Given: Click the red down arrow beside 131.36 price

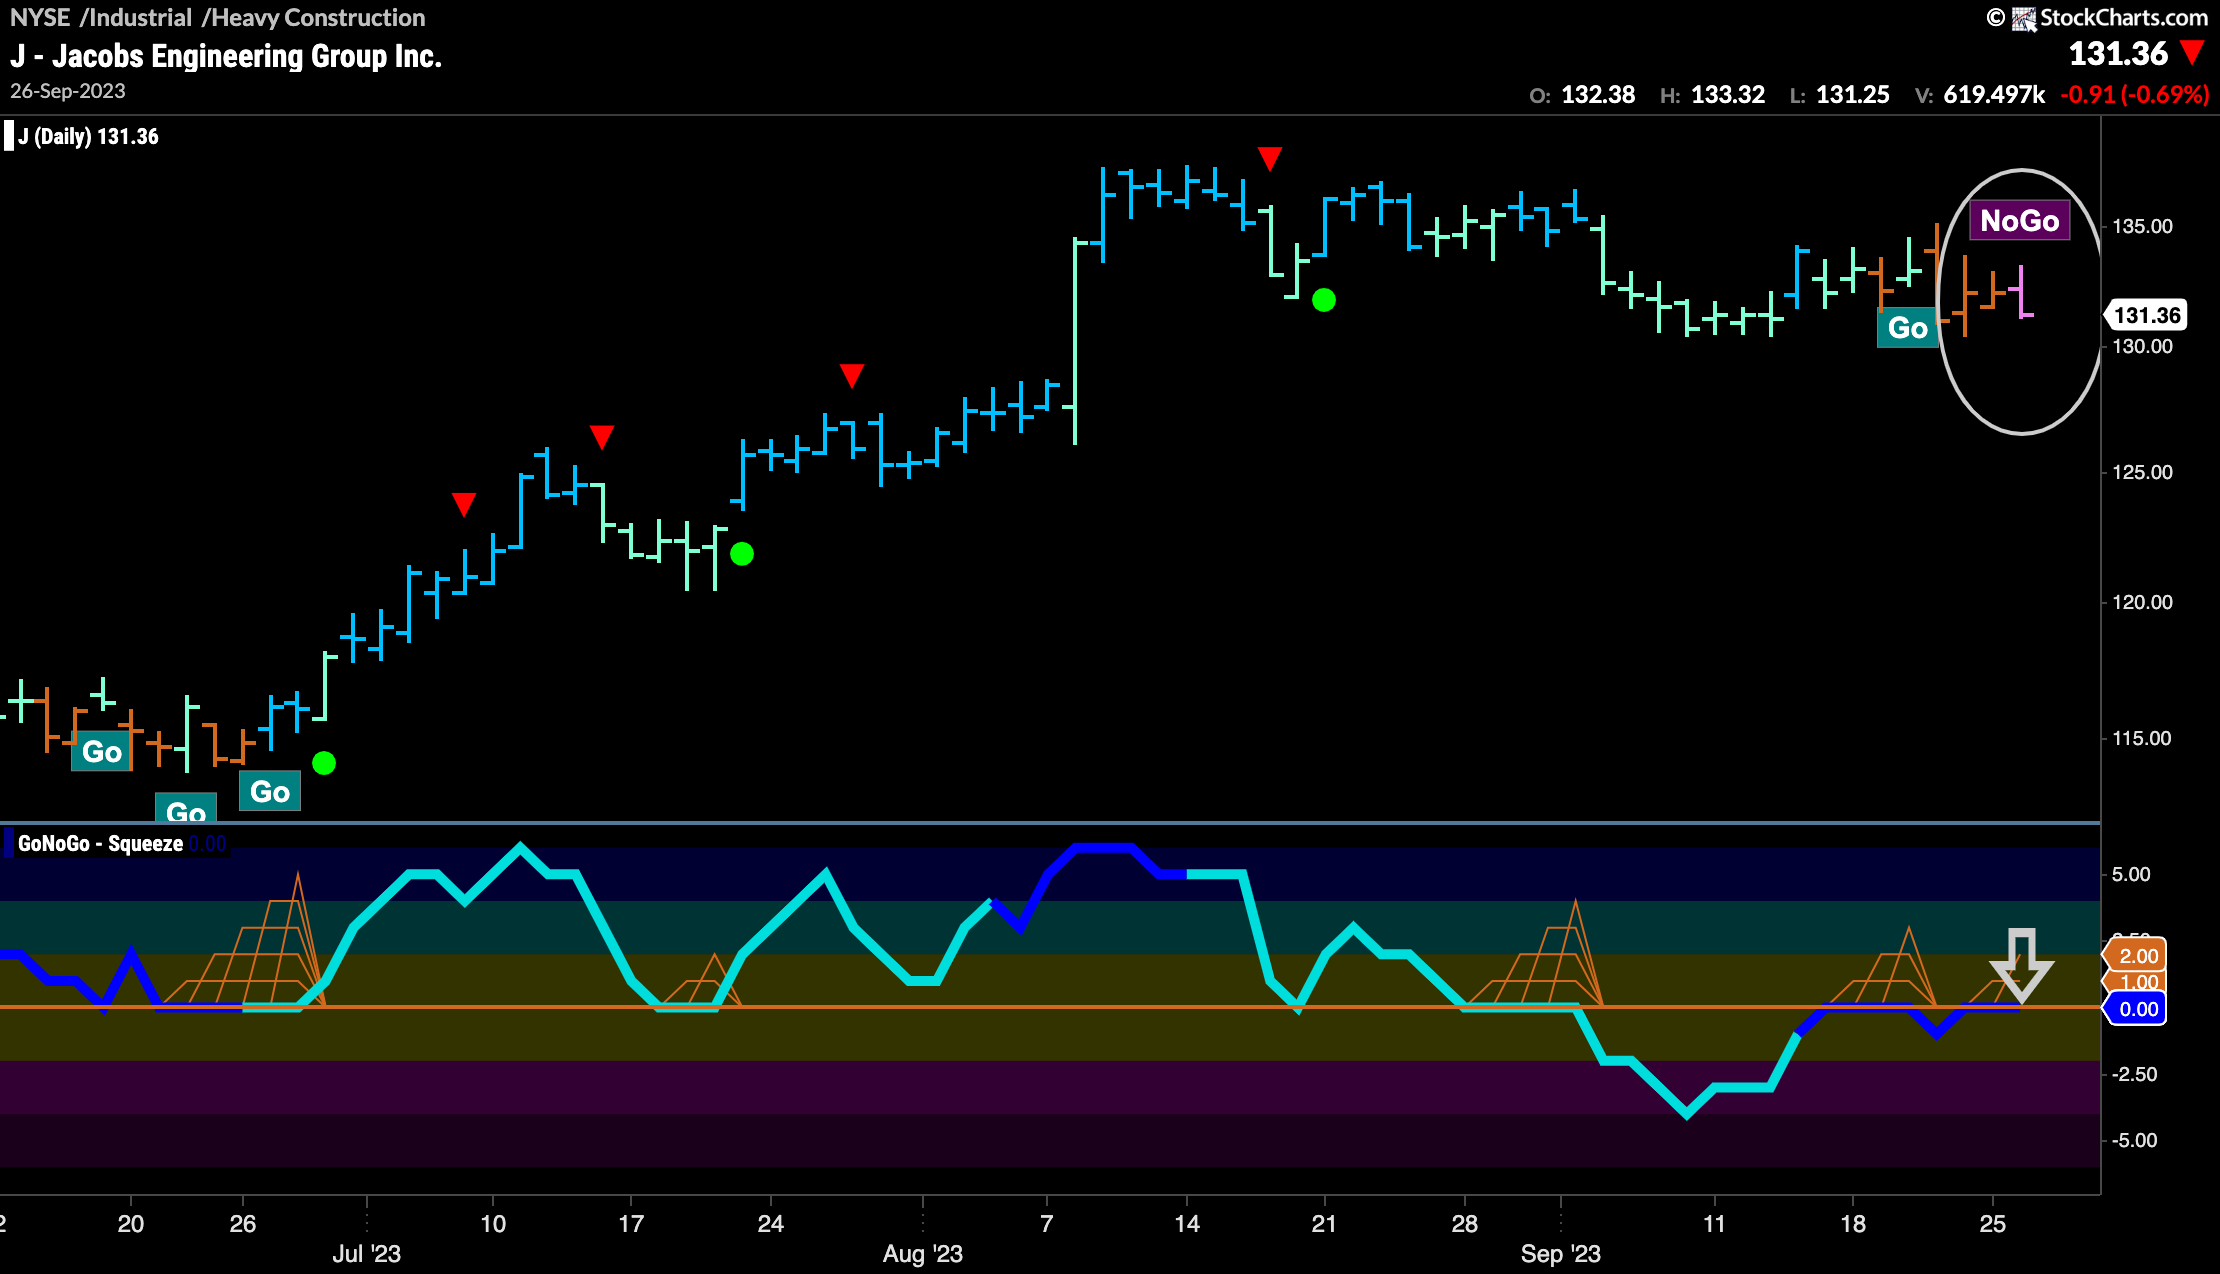Looking at the screenshot, I should coord(2192,53).
